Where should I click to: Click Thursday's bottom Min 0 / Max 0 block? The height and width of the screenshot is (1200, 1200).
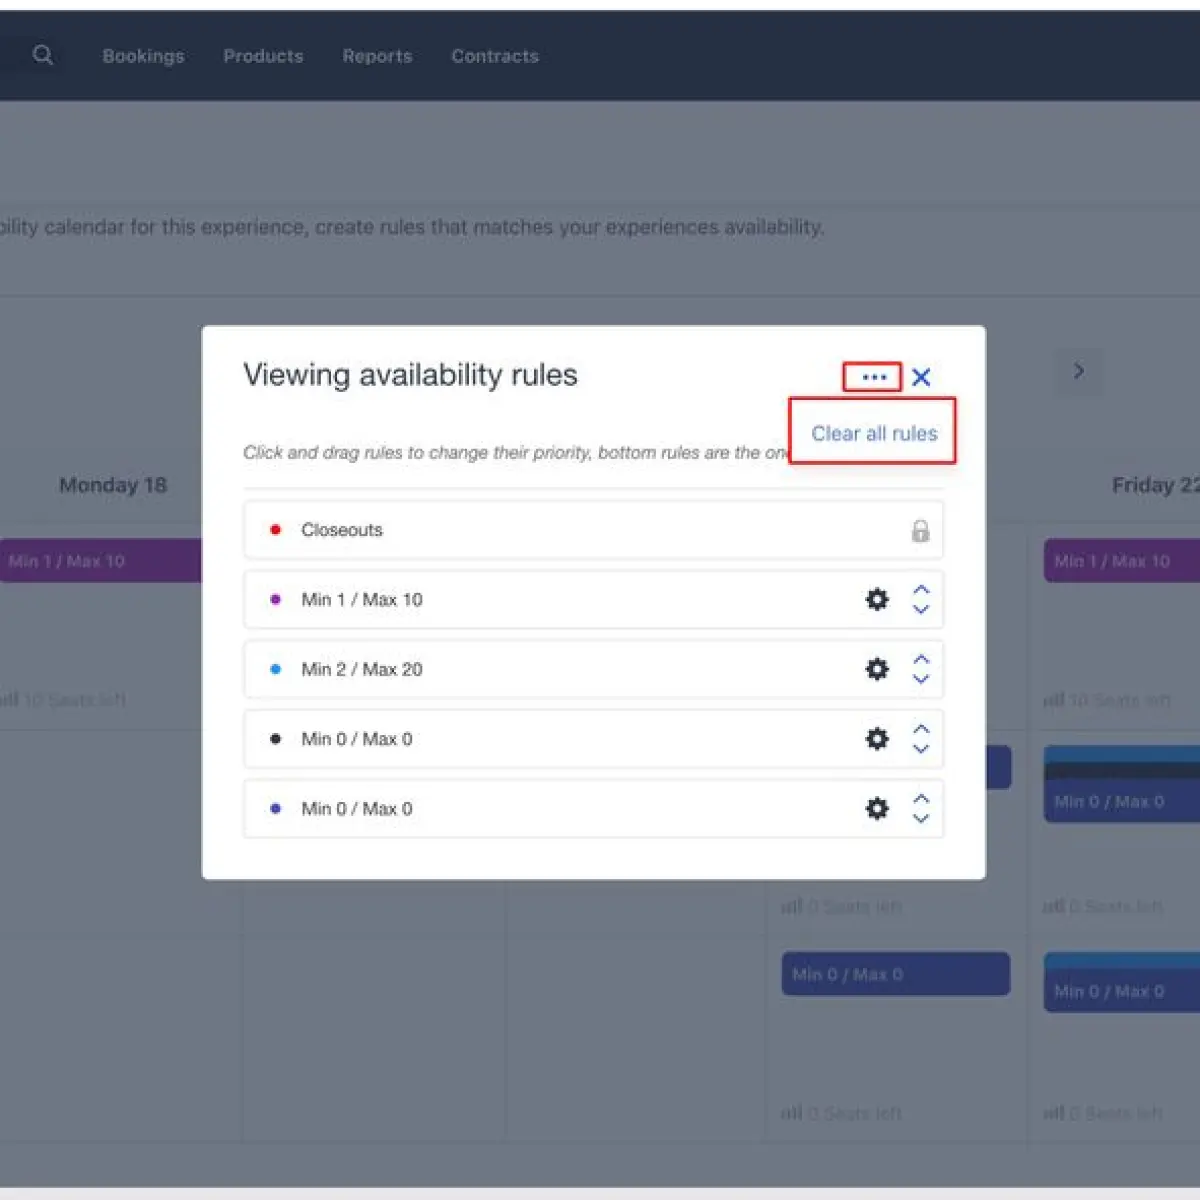point(895,974)
